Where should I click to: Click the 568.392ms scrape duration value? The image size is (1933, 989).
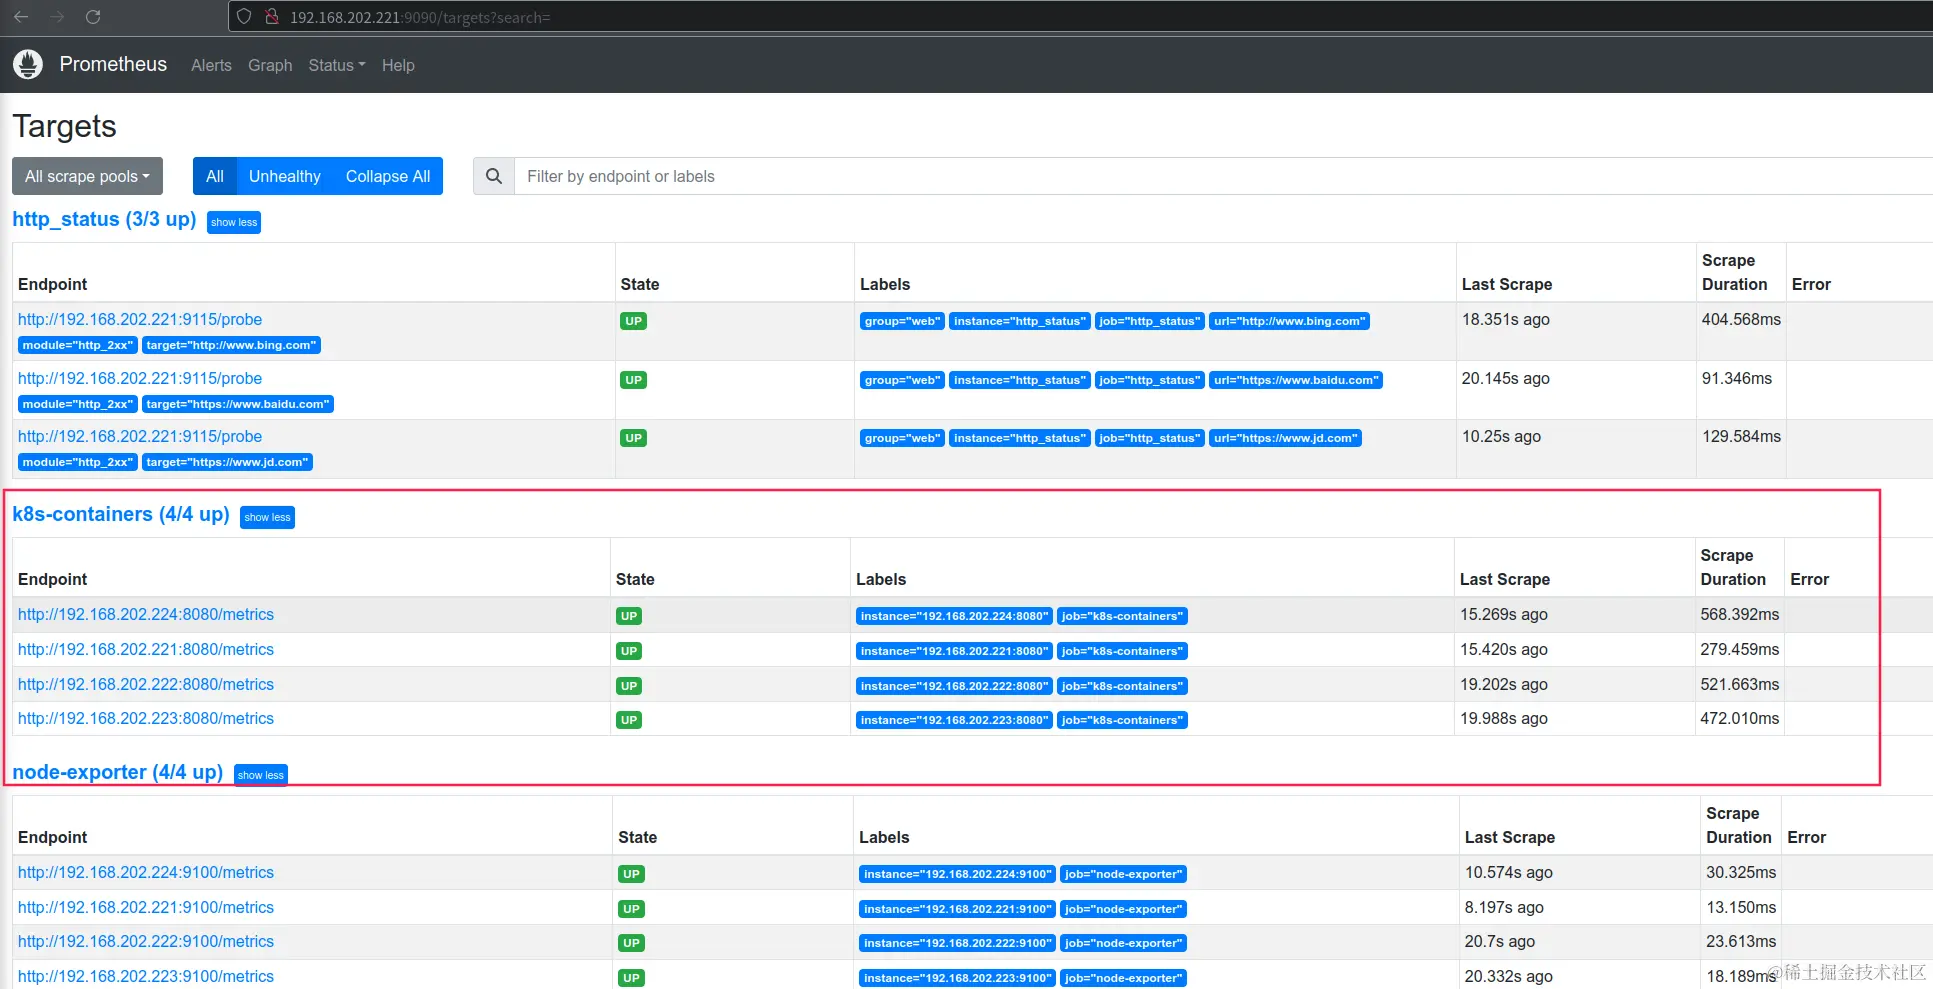1739,614
